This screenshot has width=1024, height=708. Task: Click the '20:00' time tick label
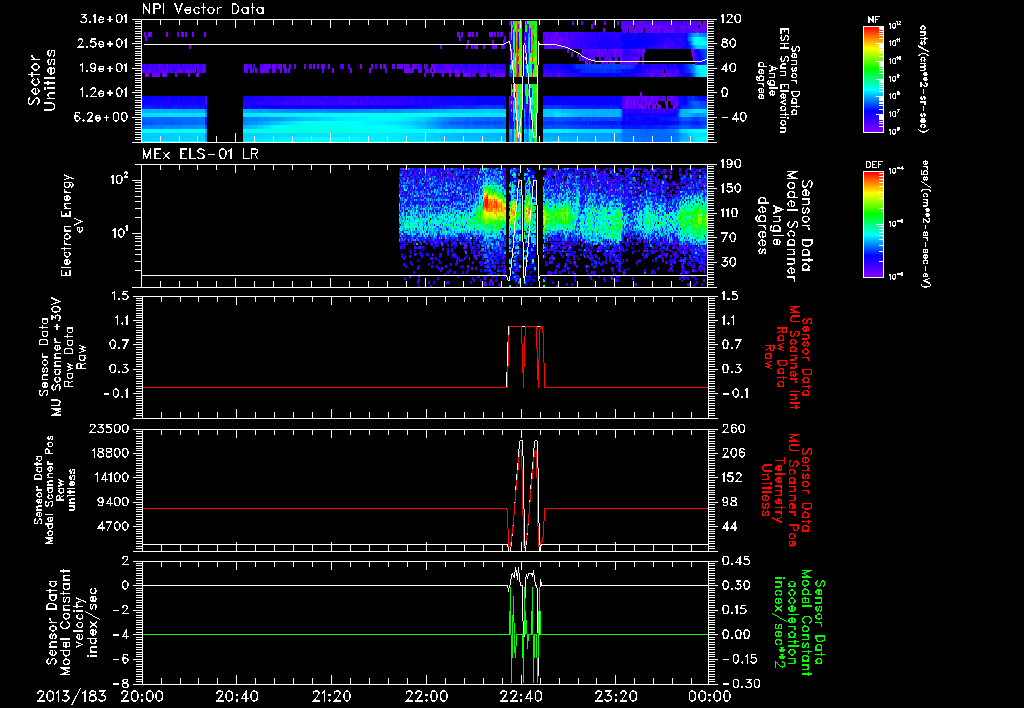[143, 696]
